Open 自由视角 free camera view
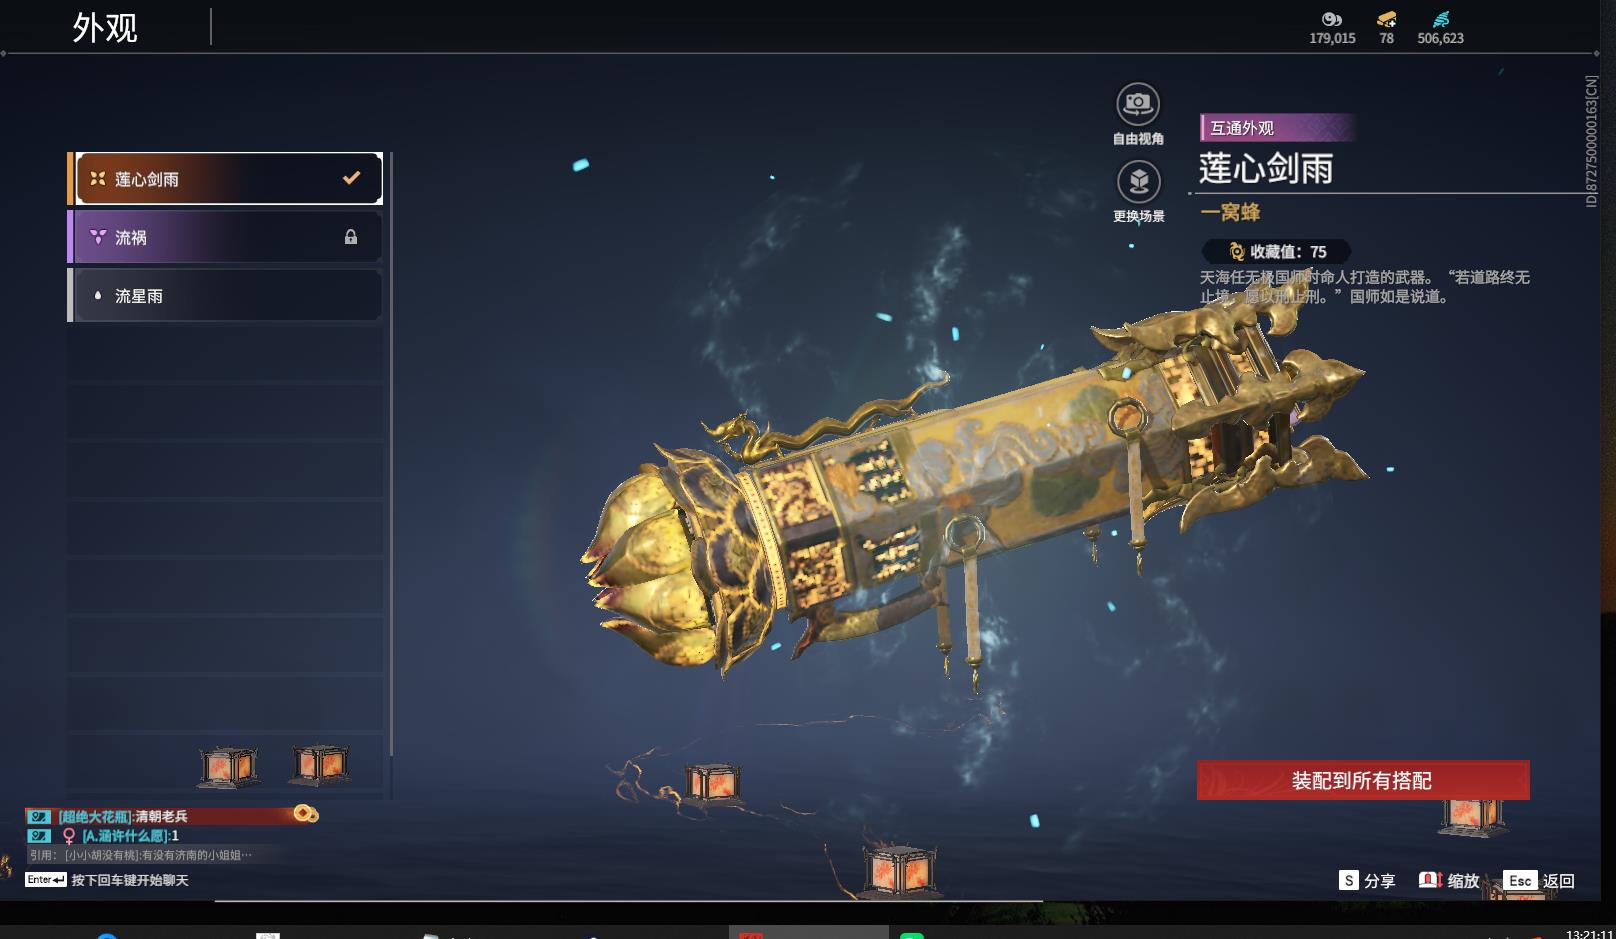Image resolution: width=1616 pixels, height=939 pixels. (1138, 104)
